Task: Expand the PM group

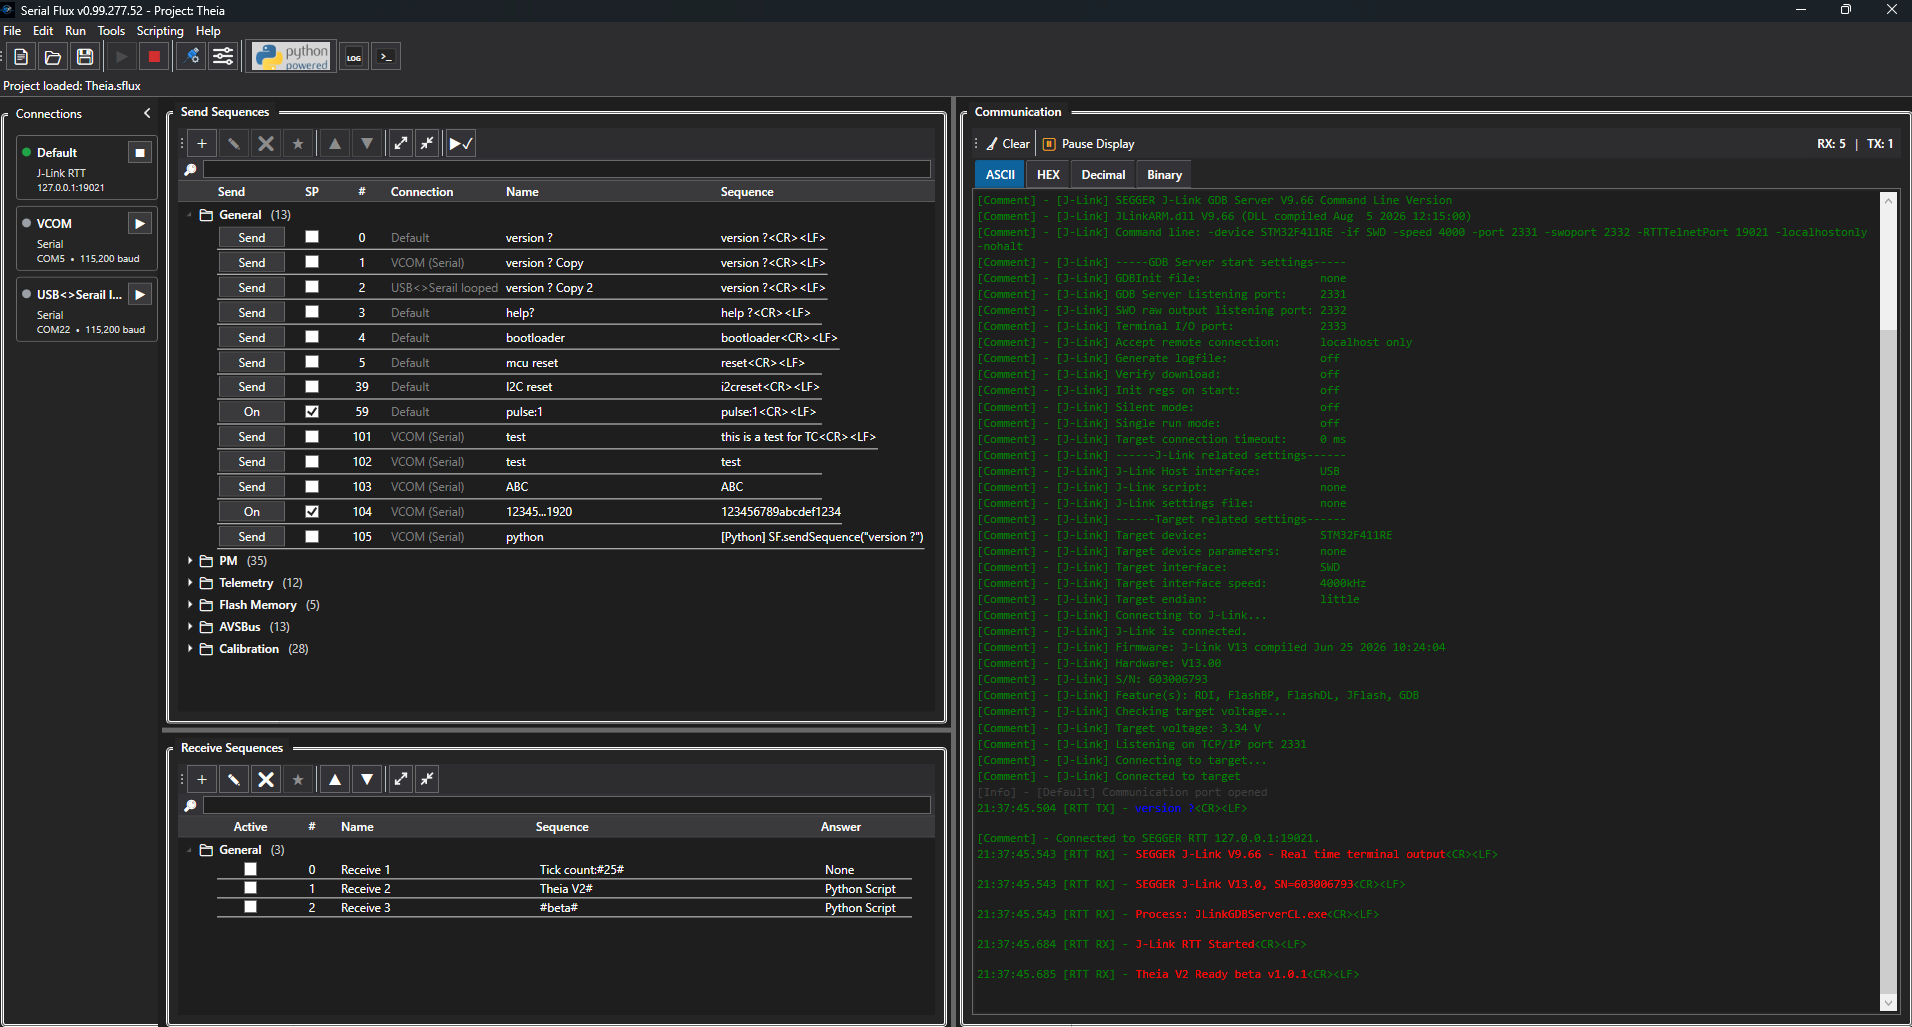Action: coord(190,561)
